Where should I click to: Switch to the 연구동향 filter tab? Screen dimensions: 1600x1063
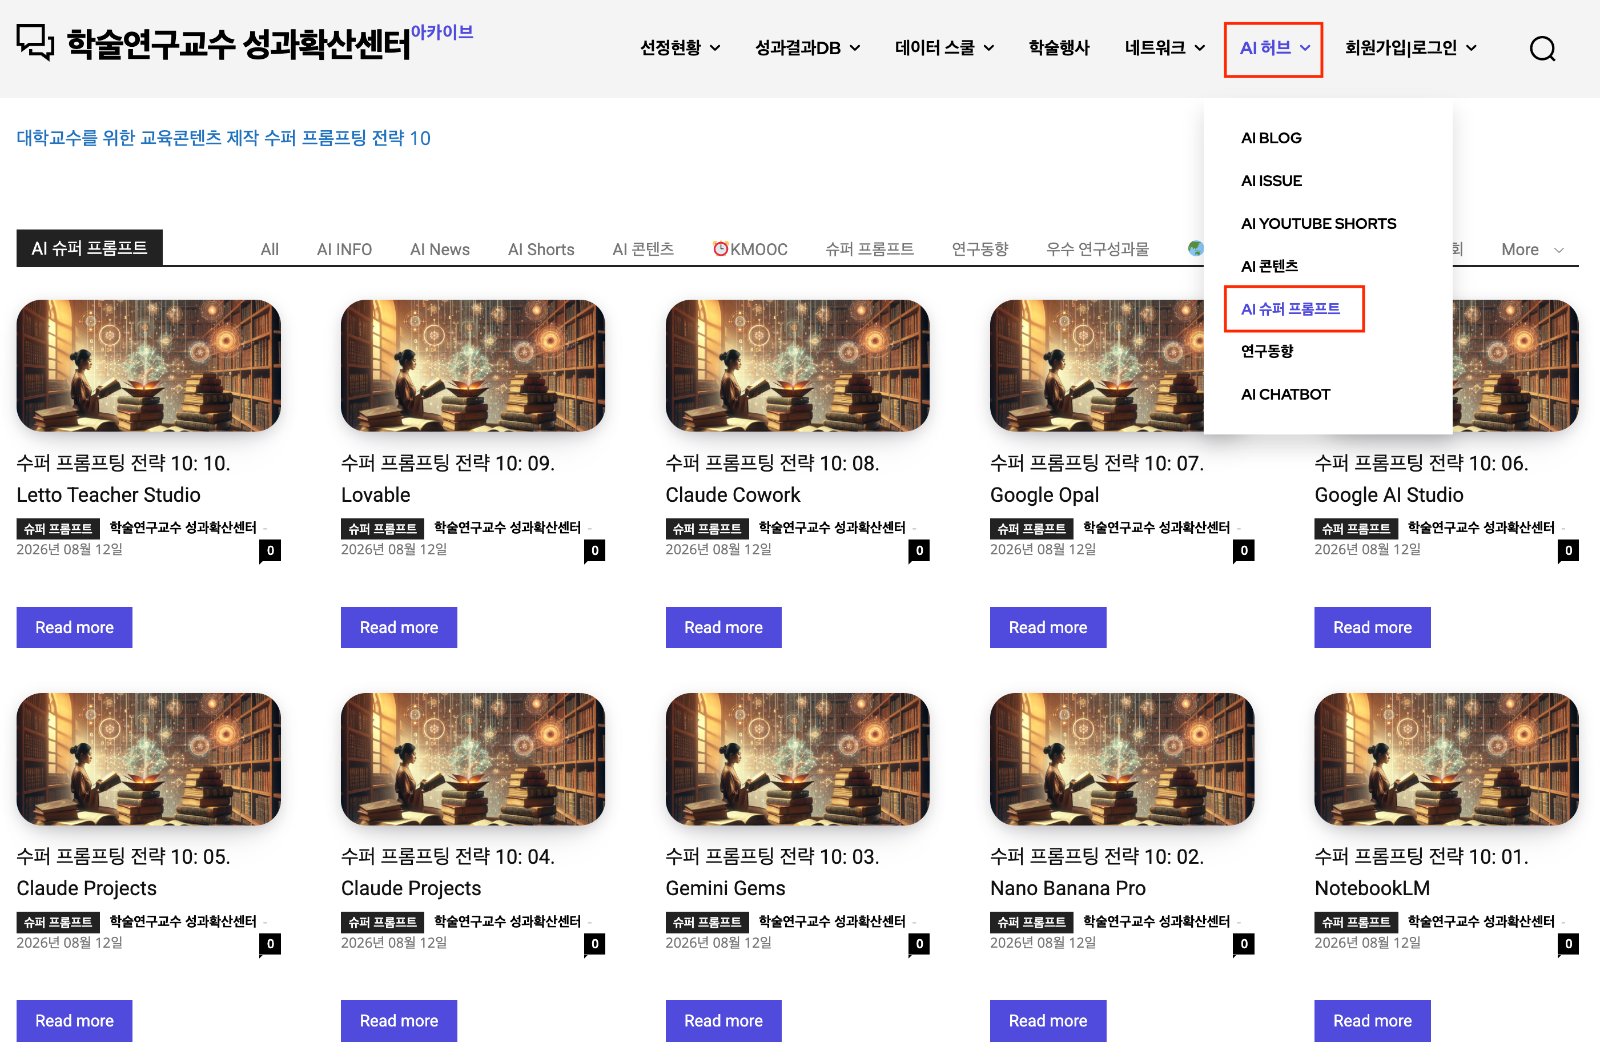point(980,250)
